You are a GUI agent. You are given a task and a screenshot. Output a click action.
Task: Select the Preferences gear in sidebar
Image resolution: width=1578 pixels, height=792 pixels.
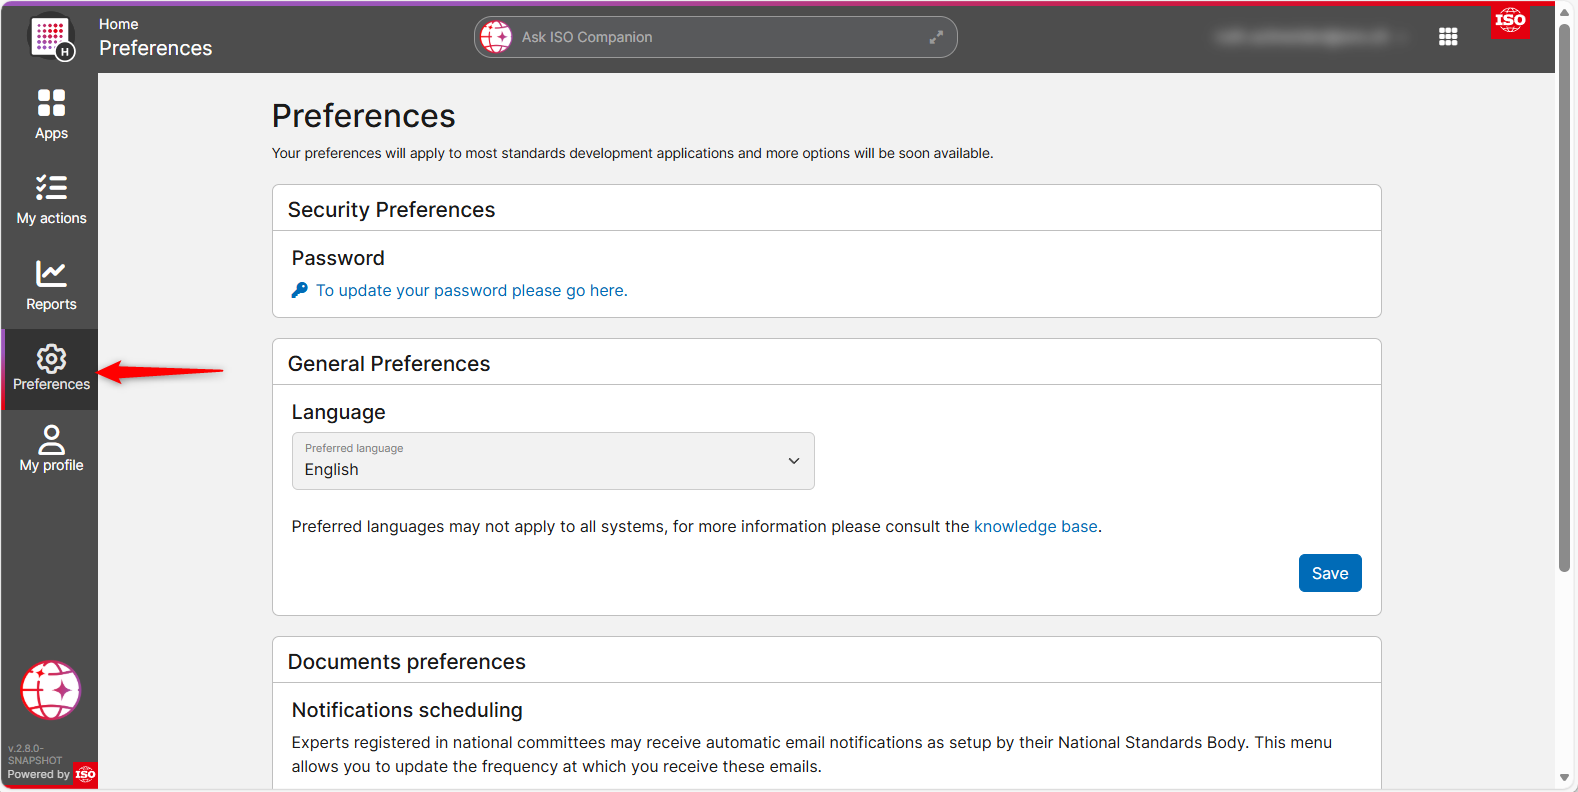point(51,368)
